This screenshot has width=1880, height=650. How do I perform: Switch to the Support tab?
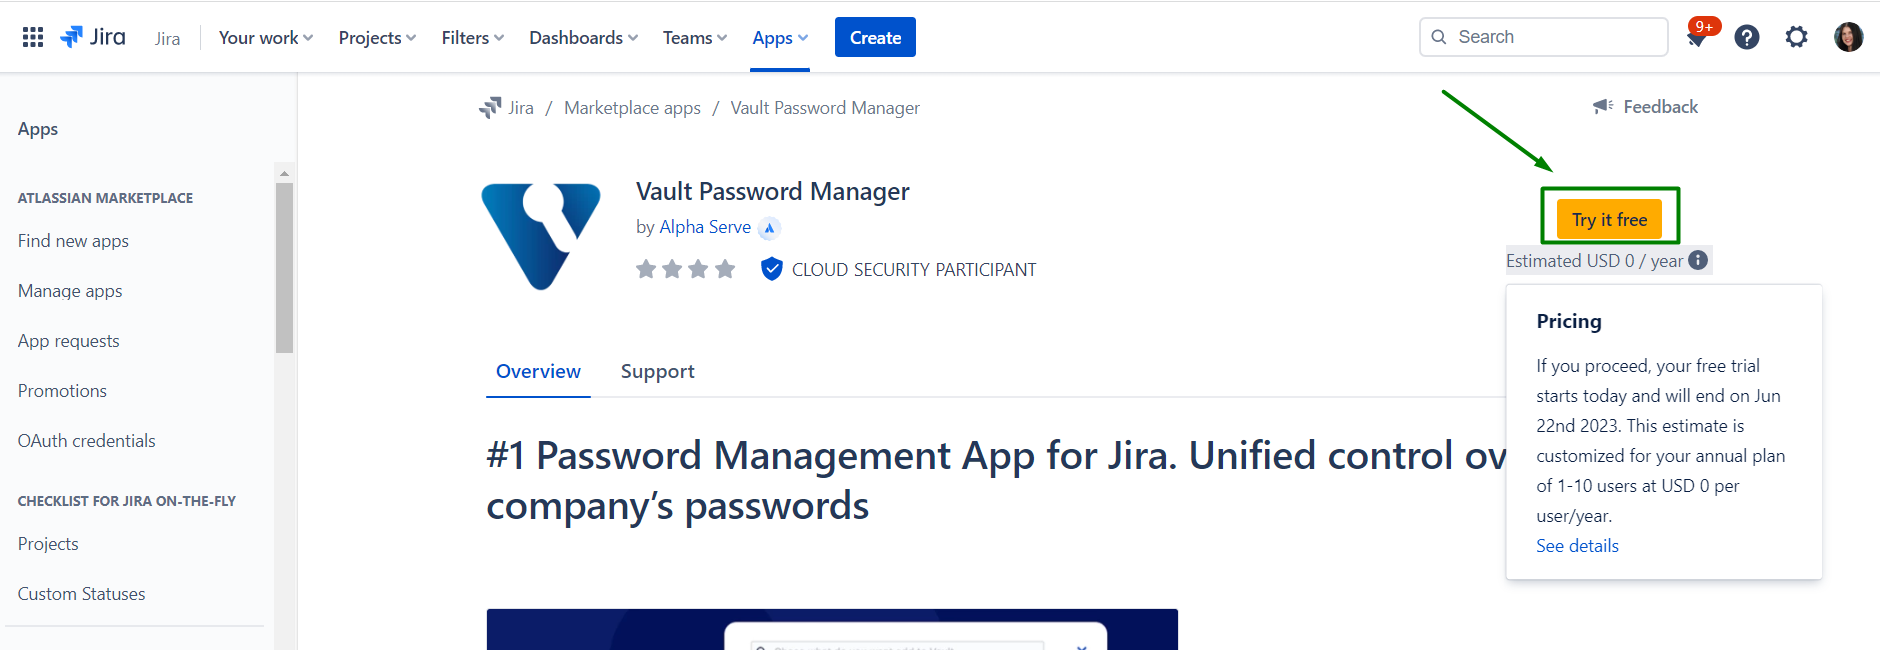click(x=657, y=371)
